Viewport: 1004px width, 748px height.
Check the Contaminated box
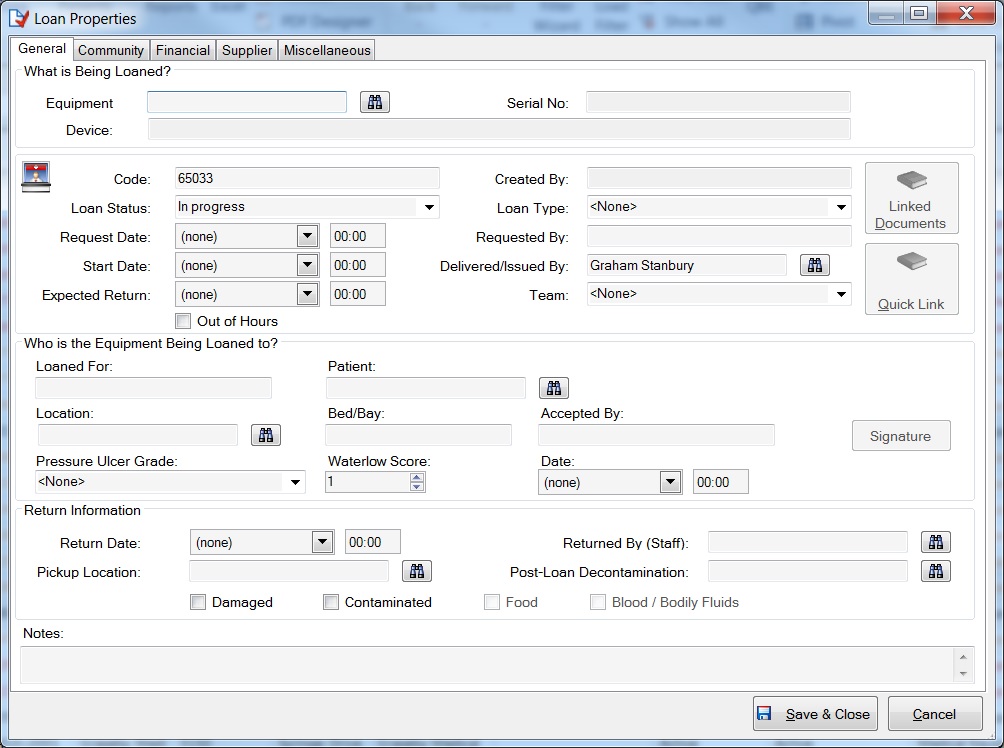pyautogui.click(x=331, y=602)
